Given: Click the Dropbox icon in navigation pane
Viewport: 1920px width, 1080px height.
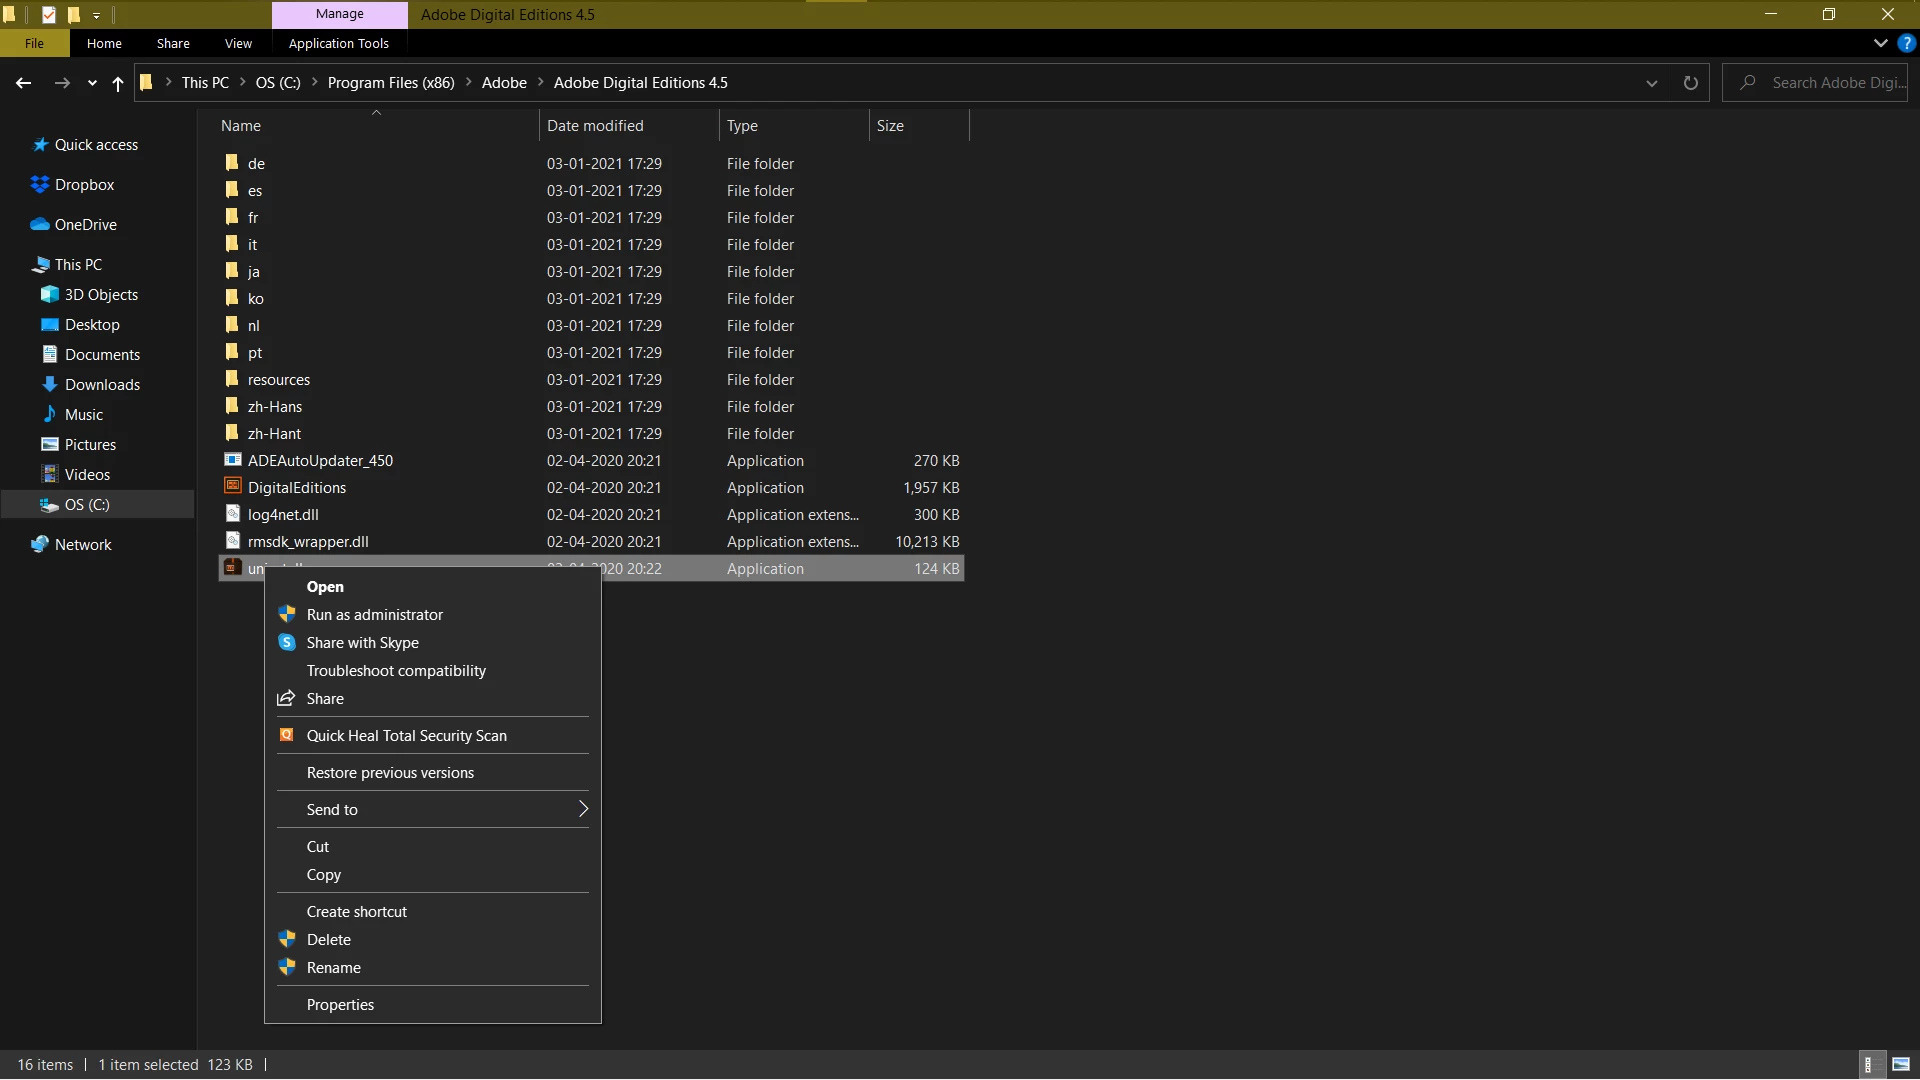Looking at the screenshot, I should tap(40, 185).
